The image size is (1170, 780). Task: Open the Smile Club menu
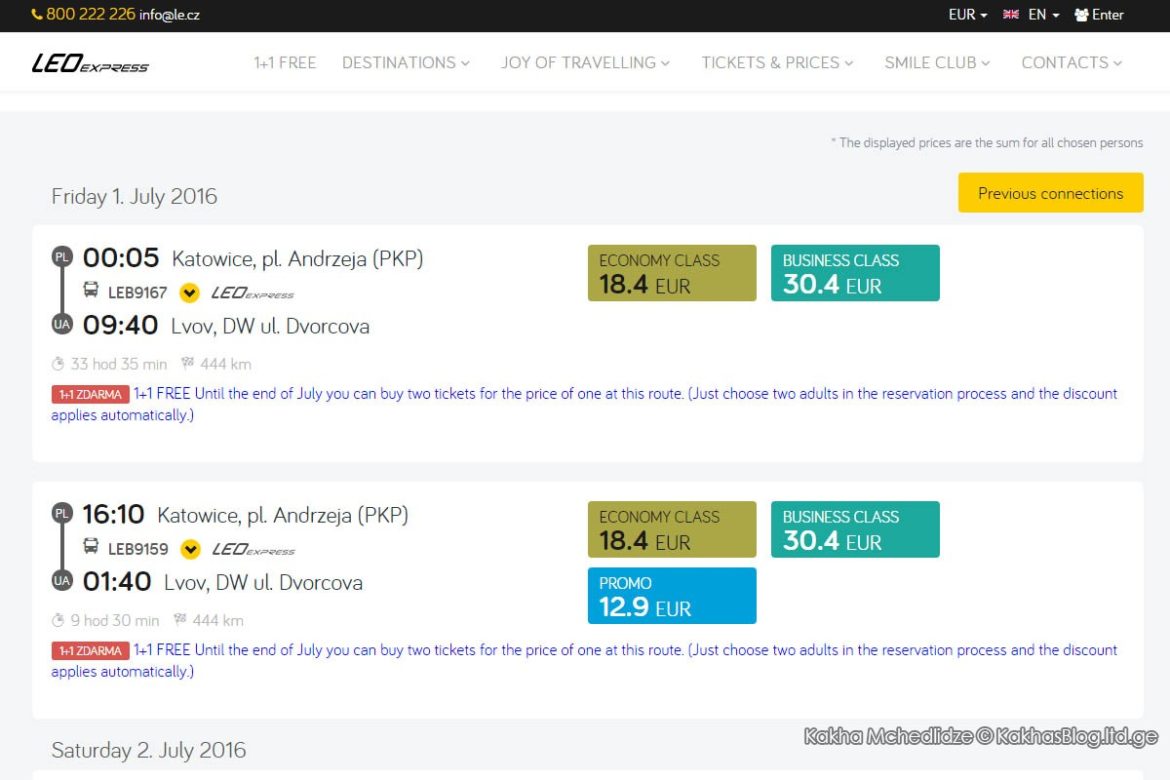point(937,63)
